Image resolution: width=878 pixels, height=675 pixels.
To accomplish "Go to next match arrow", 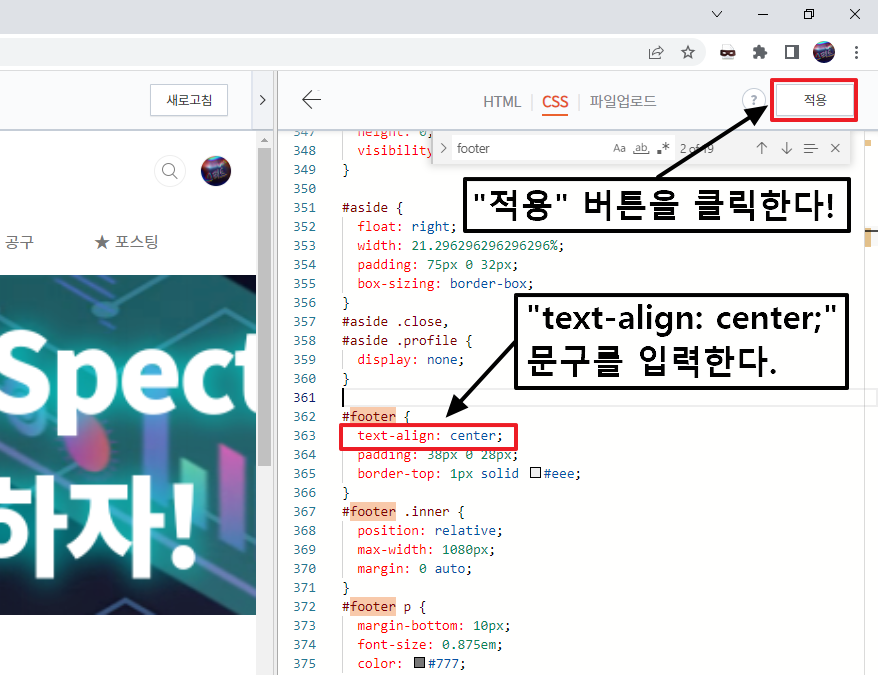I will 787,148.
